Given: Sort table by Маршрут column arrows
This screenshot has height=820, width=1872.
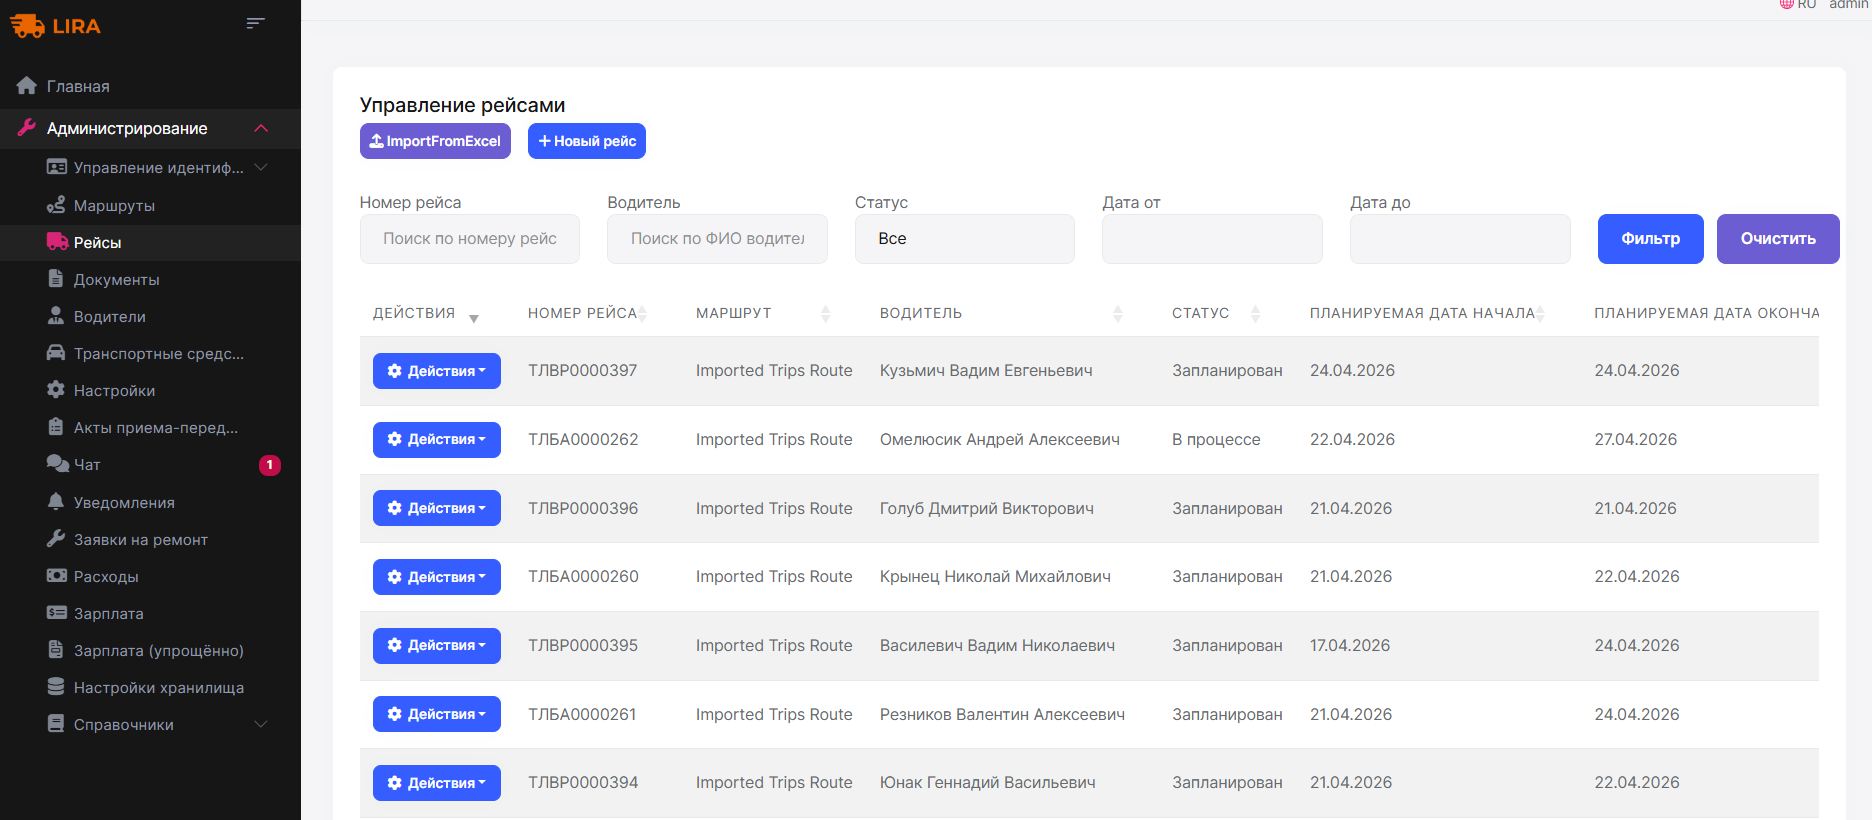Looking at the screenshot, I should (825, 314).
